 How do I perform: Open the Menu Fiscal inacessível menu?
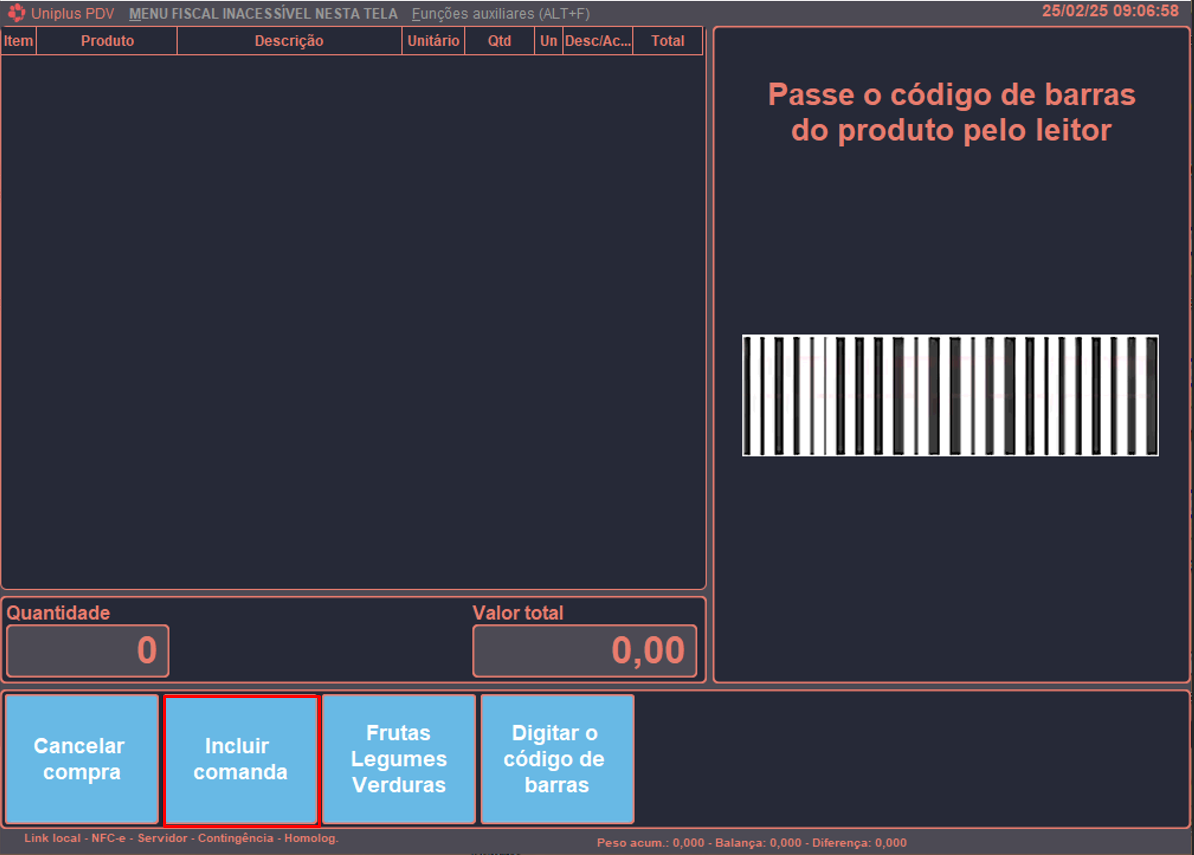pyautogui.click(x=263, y=14)
